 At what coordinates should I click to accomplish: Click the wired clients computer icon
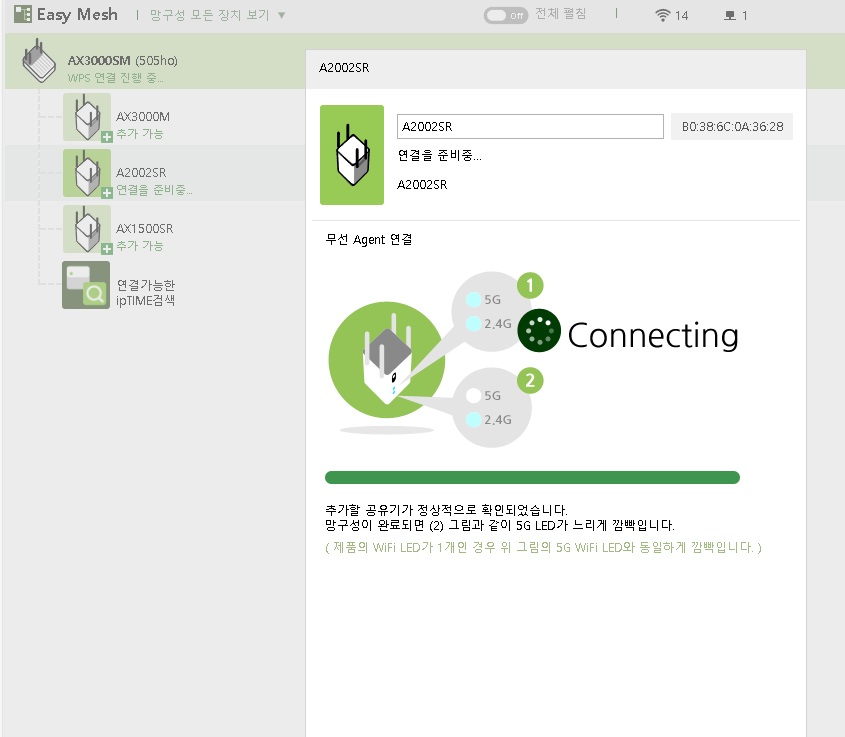[730, 16]
